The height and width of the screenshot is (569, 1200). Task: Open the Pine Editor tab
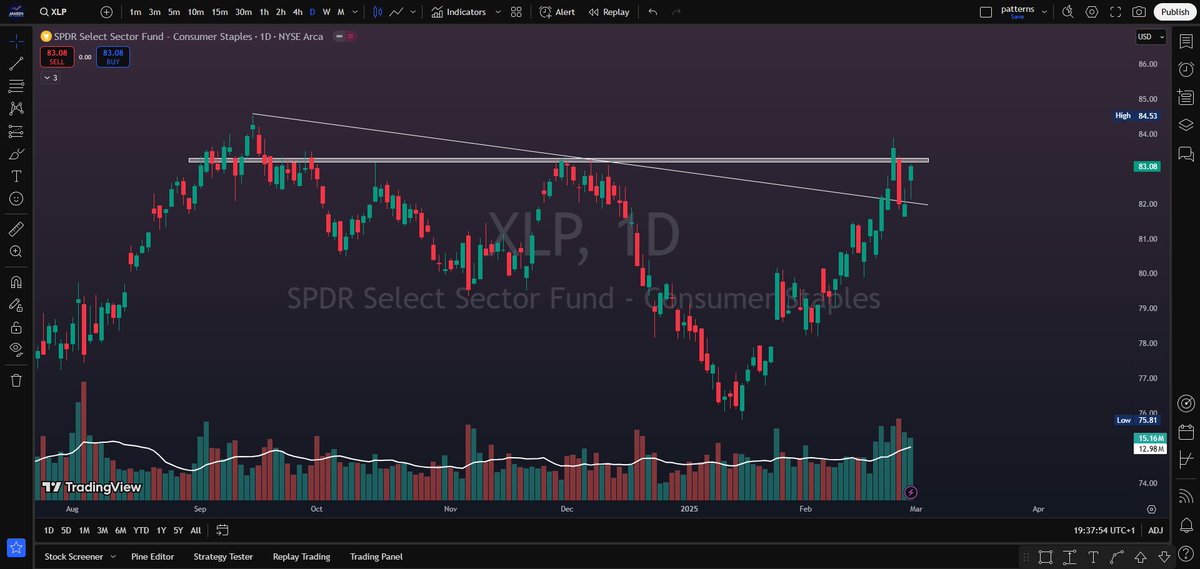153,556
